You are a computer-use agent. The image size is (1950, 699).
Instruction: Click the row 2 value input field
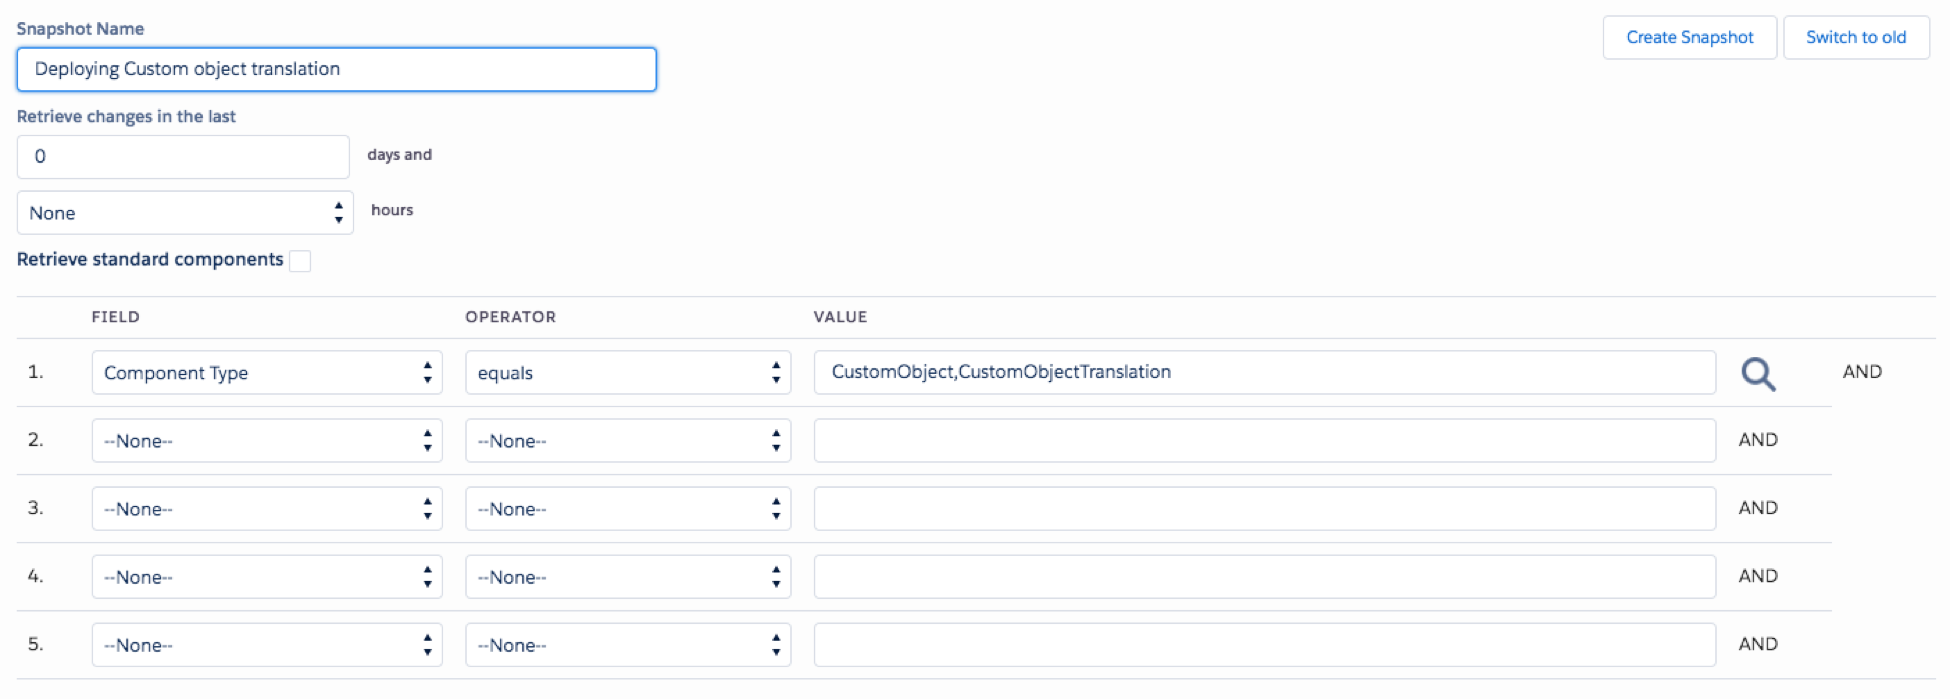1264,441
